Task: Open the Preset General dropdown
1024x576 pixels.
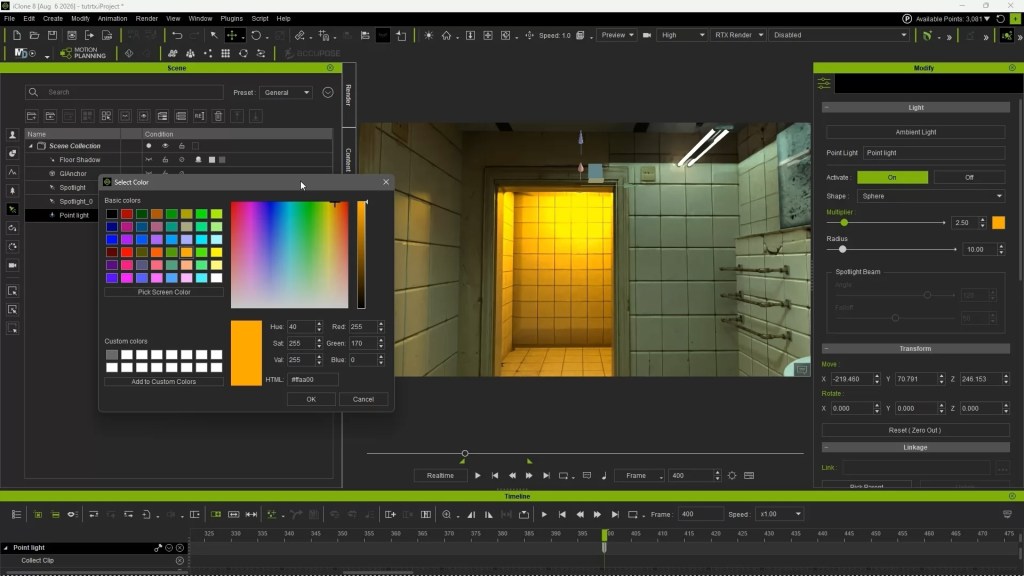Action: (287, 93)
